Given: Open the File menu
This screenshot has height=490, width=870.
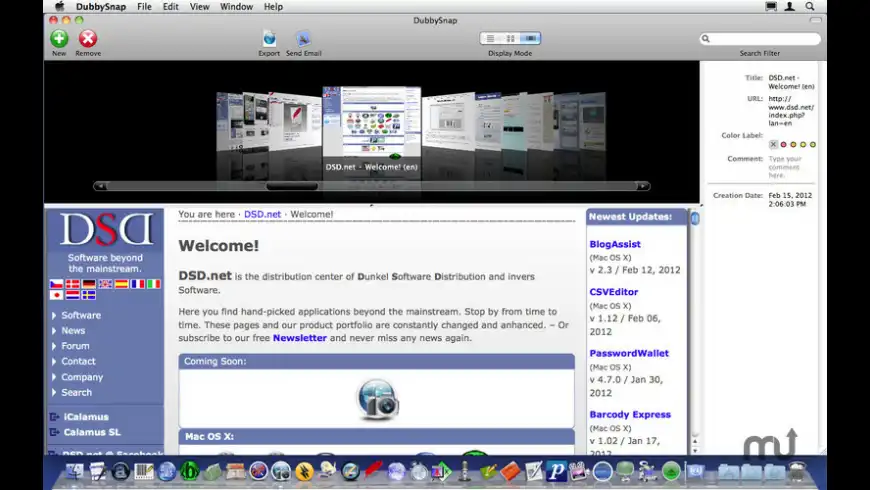Looking at the screenshot, I should pos(144,6).
